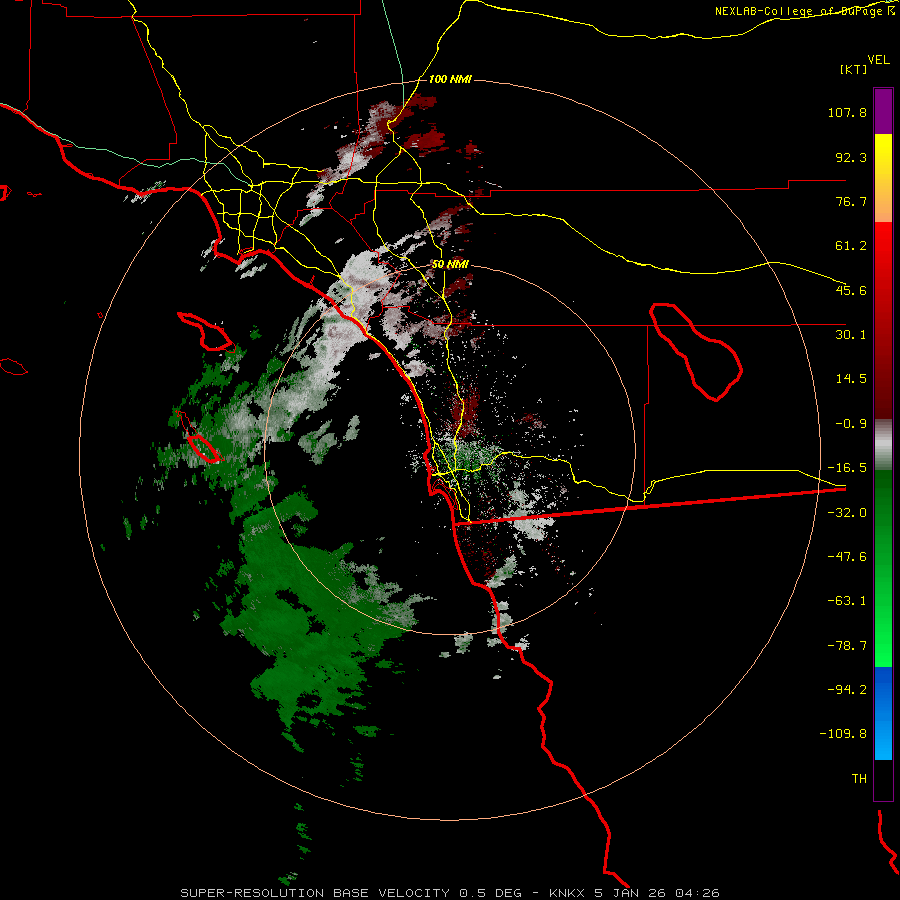Pick the purple segment of the color bar
900x900 pixels.
pyautogui.click(x=883, y=111)
